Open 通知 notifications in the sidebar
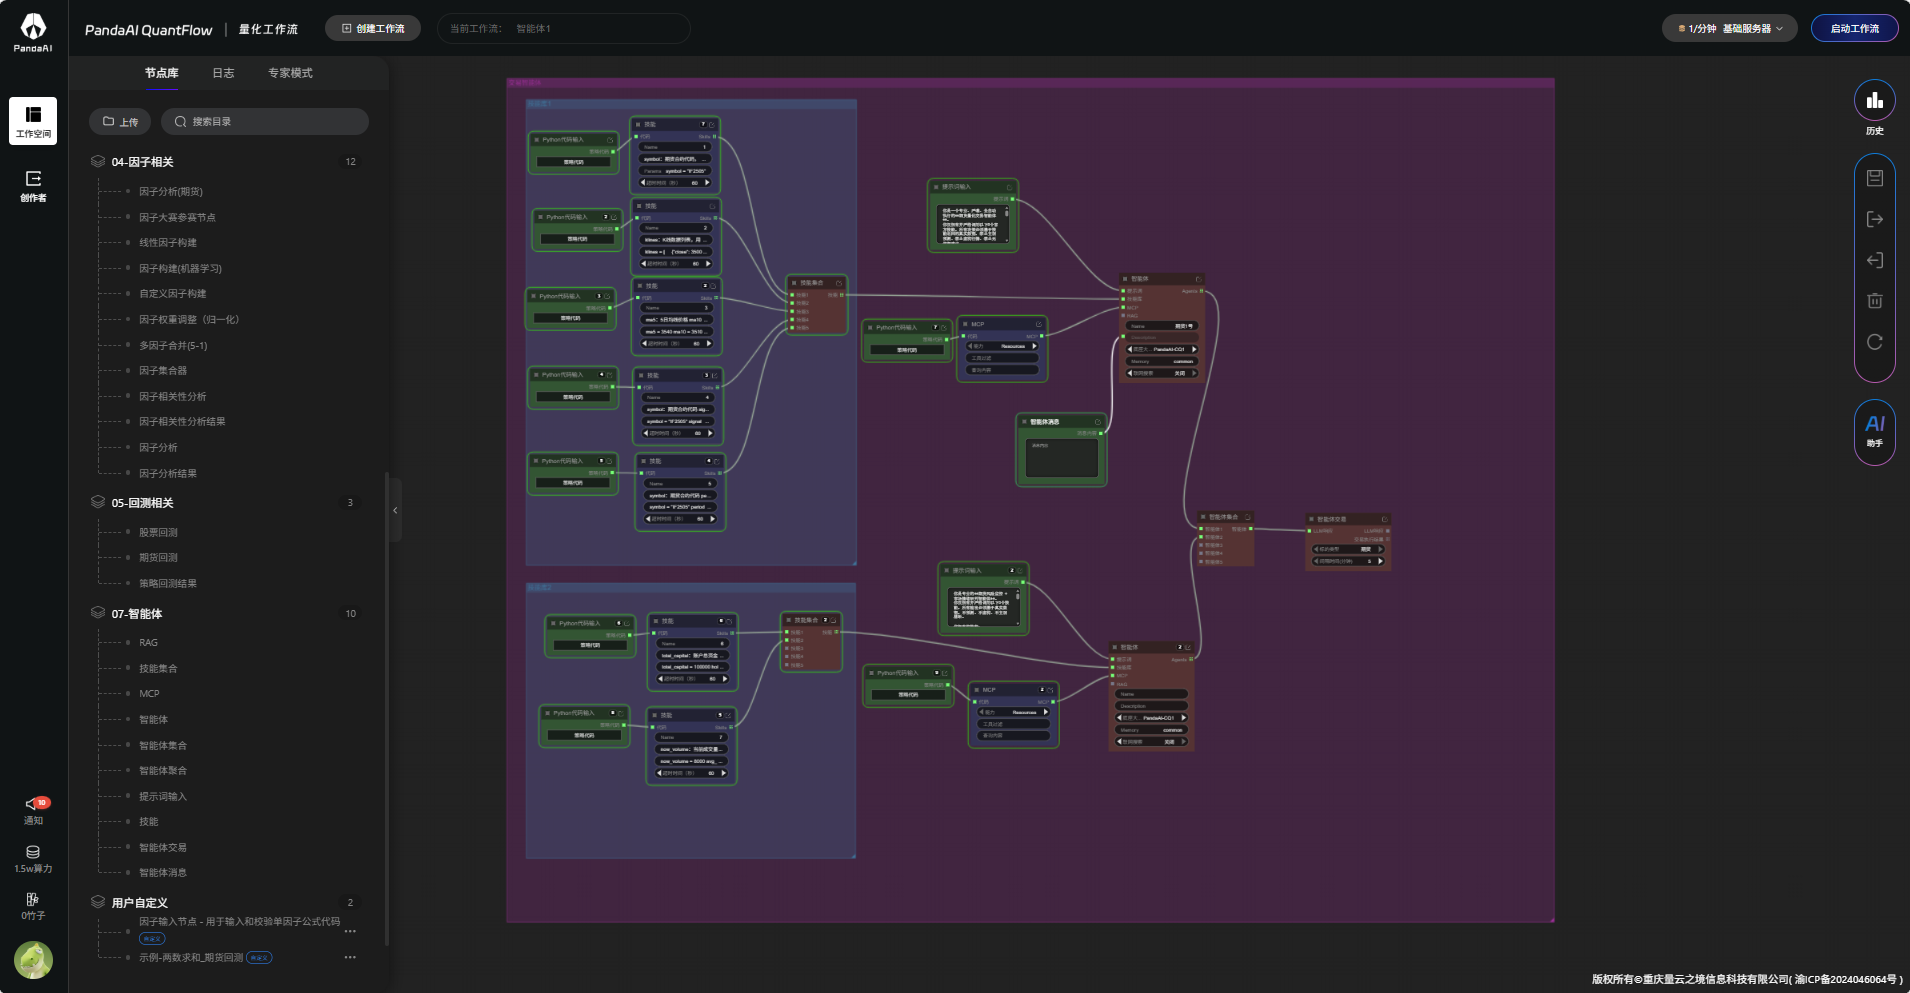The width and height of the screenshot is (1910, 993). point(33,810)
